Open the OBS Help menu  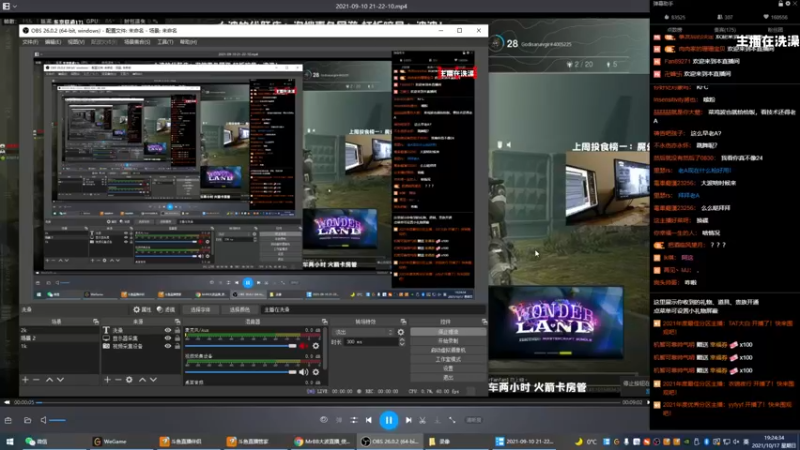click(188, 42)
